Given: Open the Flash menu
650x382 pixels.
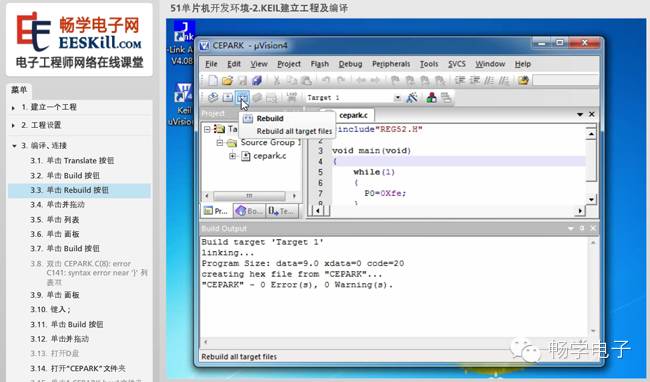Looking at the screenshot, I should tap(320, 64).
